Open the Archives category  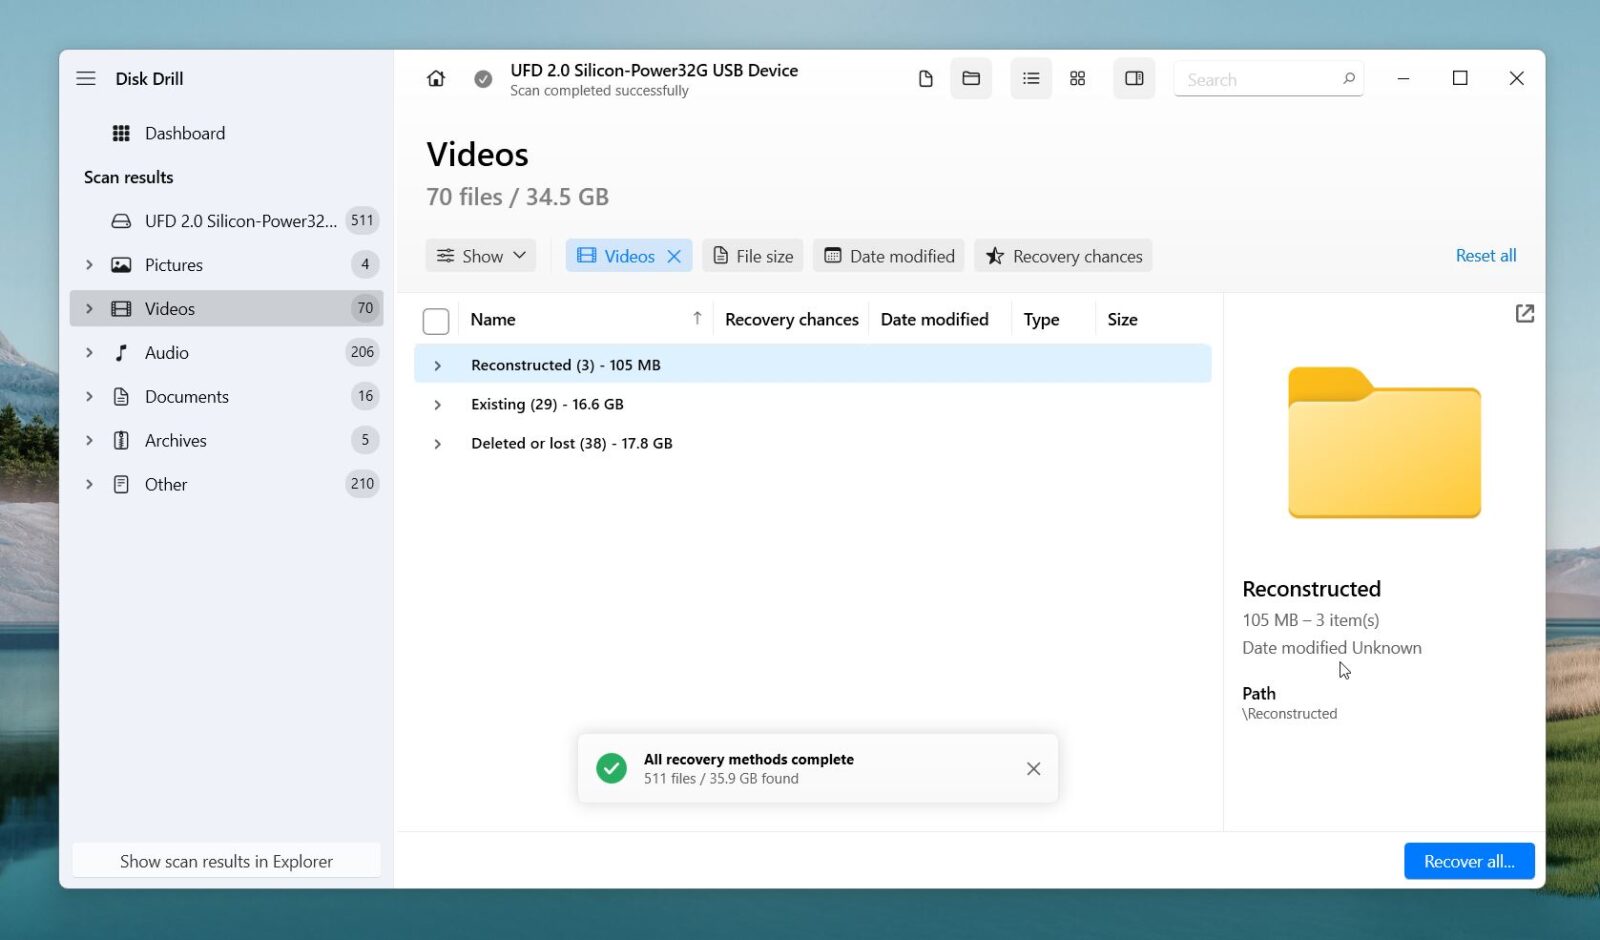pyautogui.click(x=175, y=440)
